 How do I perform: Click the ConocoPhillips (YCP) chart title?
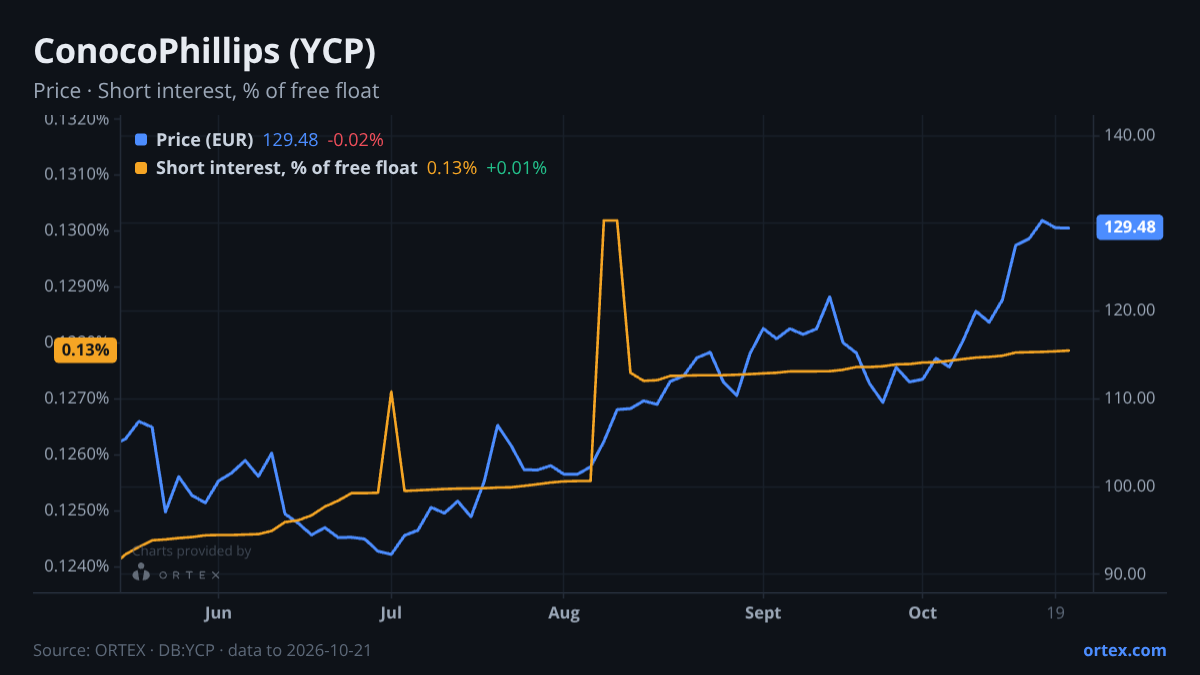(x=205, y=51)
